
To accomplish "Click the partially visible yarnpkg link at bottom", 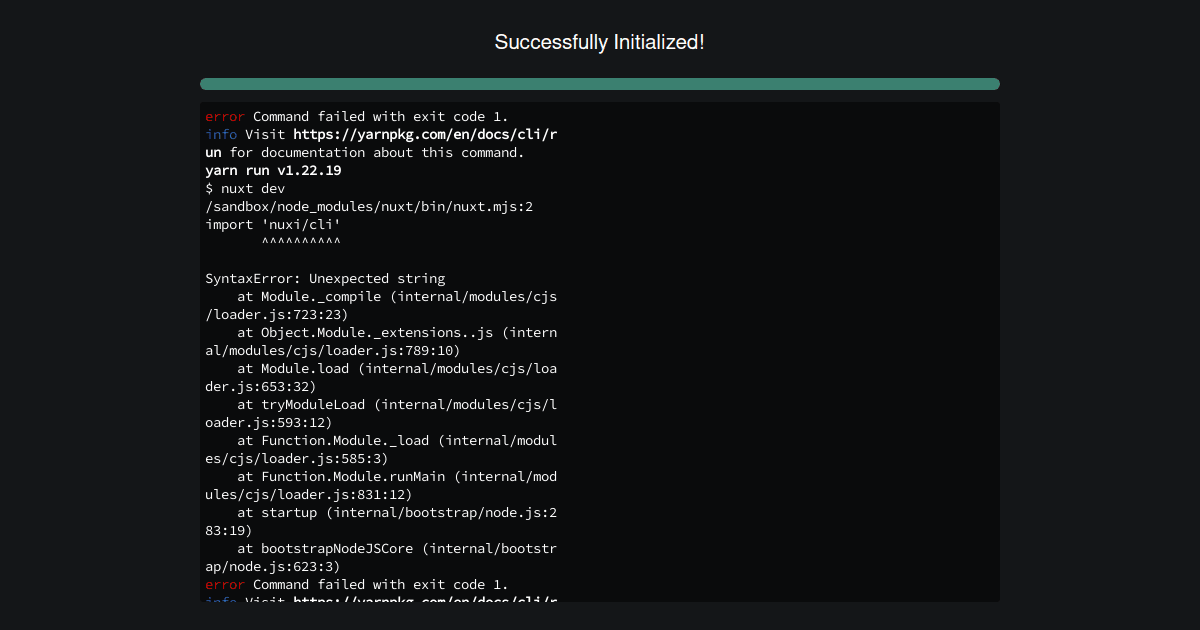I will [x=424, y=600].
